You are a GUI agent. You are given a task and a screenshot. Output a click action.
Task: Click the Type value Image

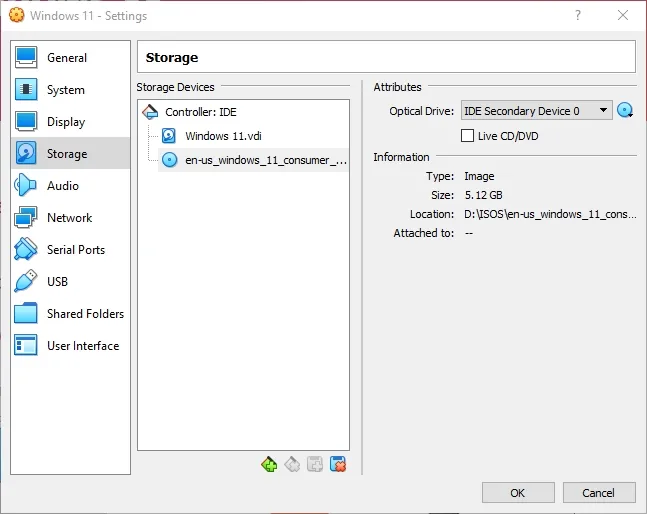(x=479, y=176)
